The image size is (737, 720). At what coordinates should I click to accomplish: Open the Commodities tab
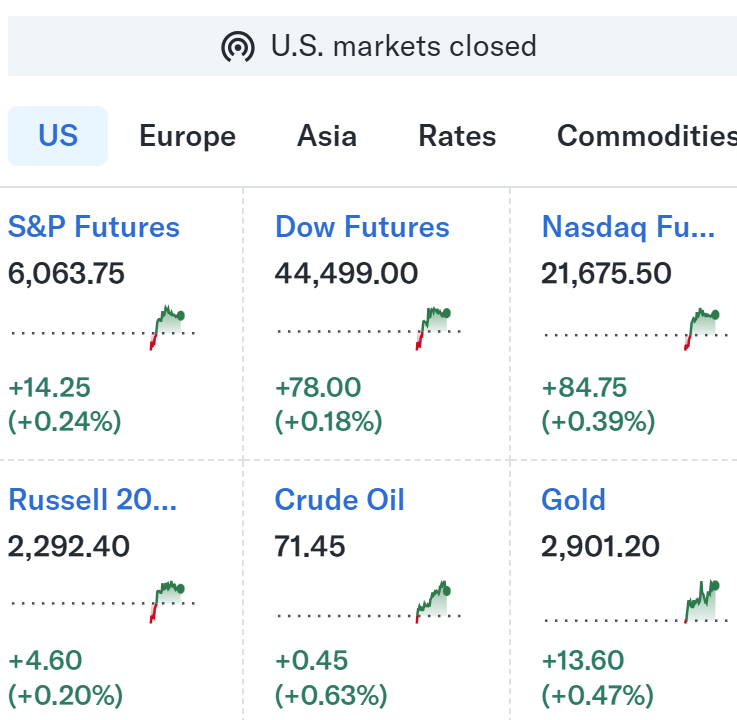pyautogui.click(x=647, y=136)
